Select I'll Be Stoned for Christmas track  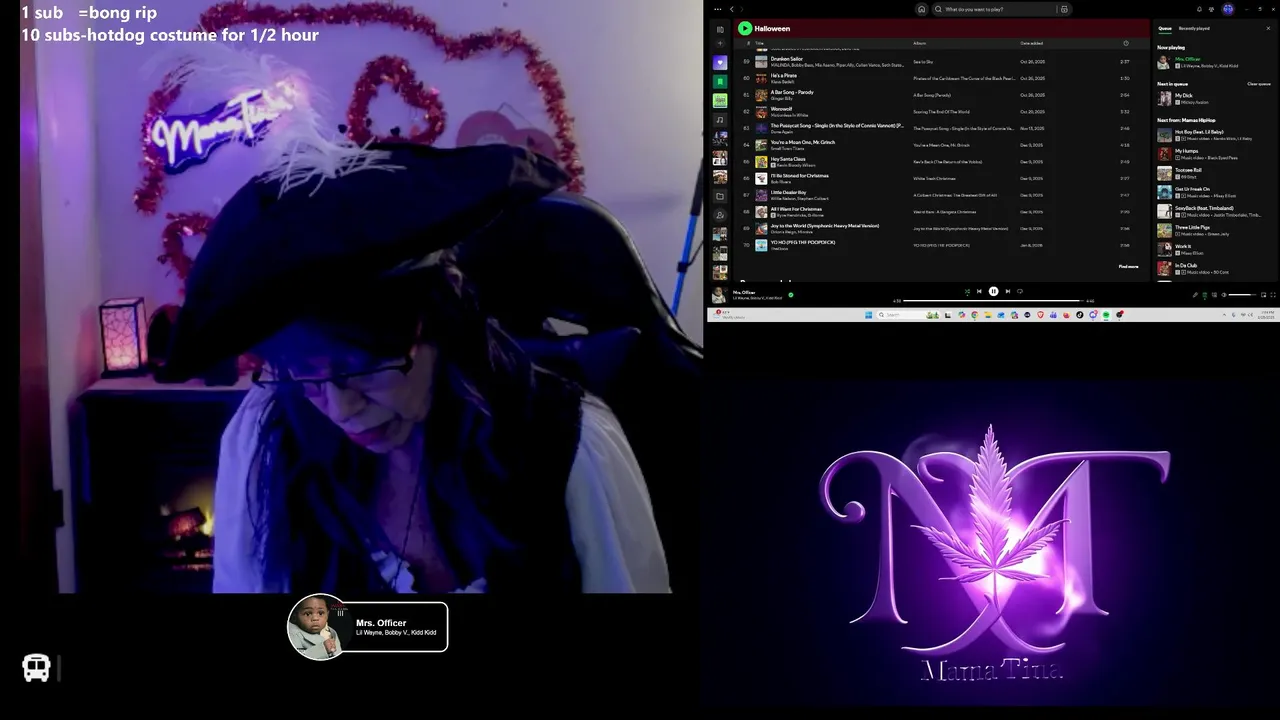pos(943,178)
